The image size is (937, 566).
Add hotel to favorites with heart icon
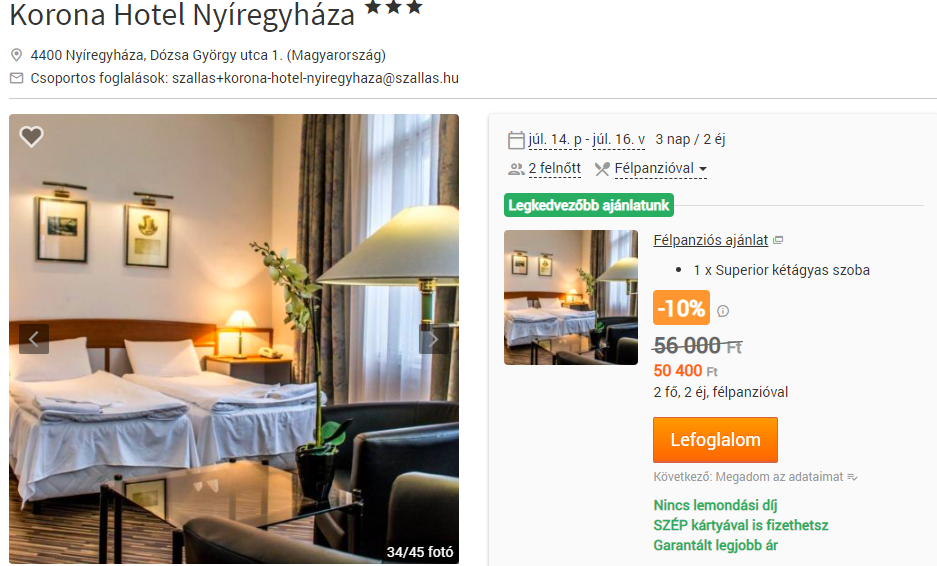31,137
